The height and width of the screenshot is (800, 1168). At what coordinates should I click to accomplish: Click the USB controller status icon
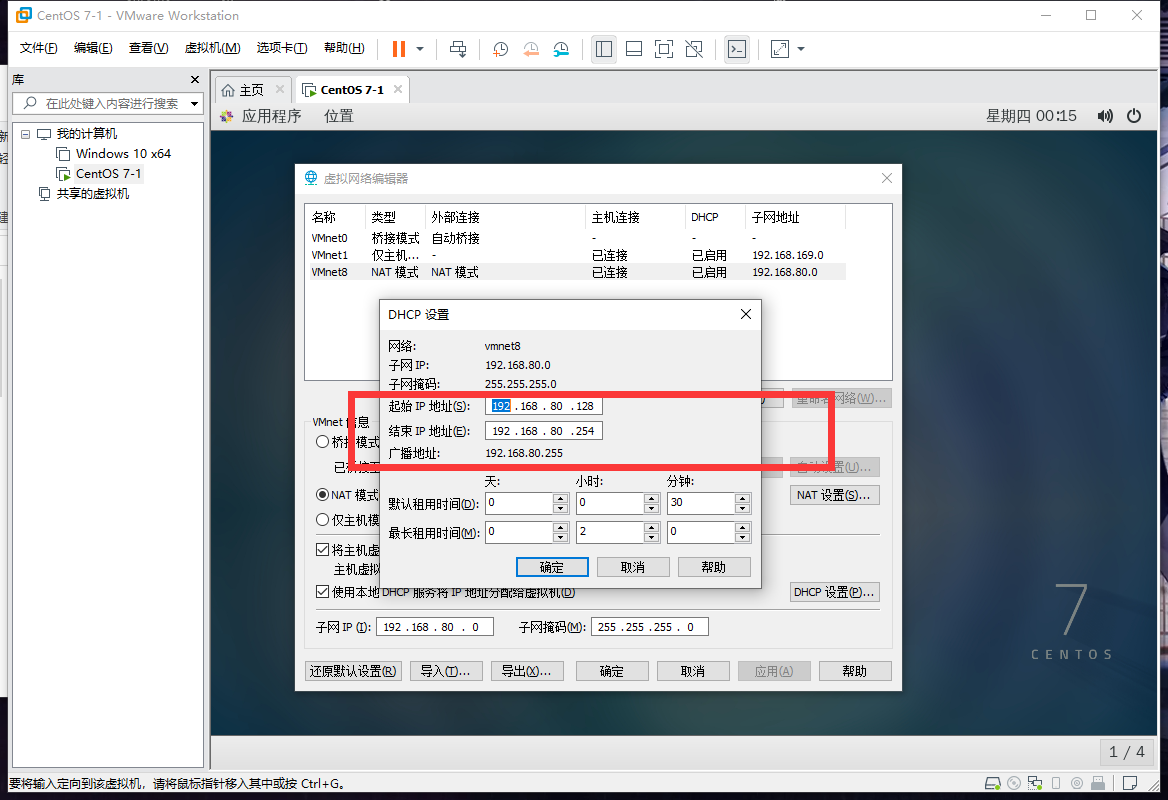[1097, 783]
